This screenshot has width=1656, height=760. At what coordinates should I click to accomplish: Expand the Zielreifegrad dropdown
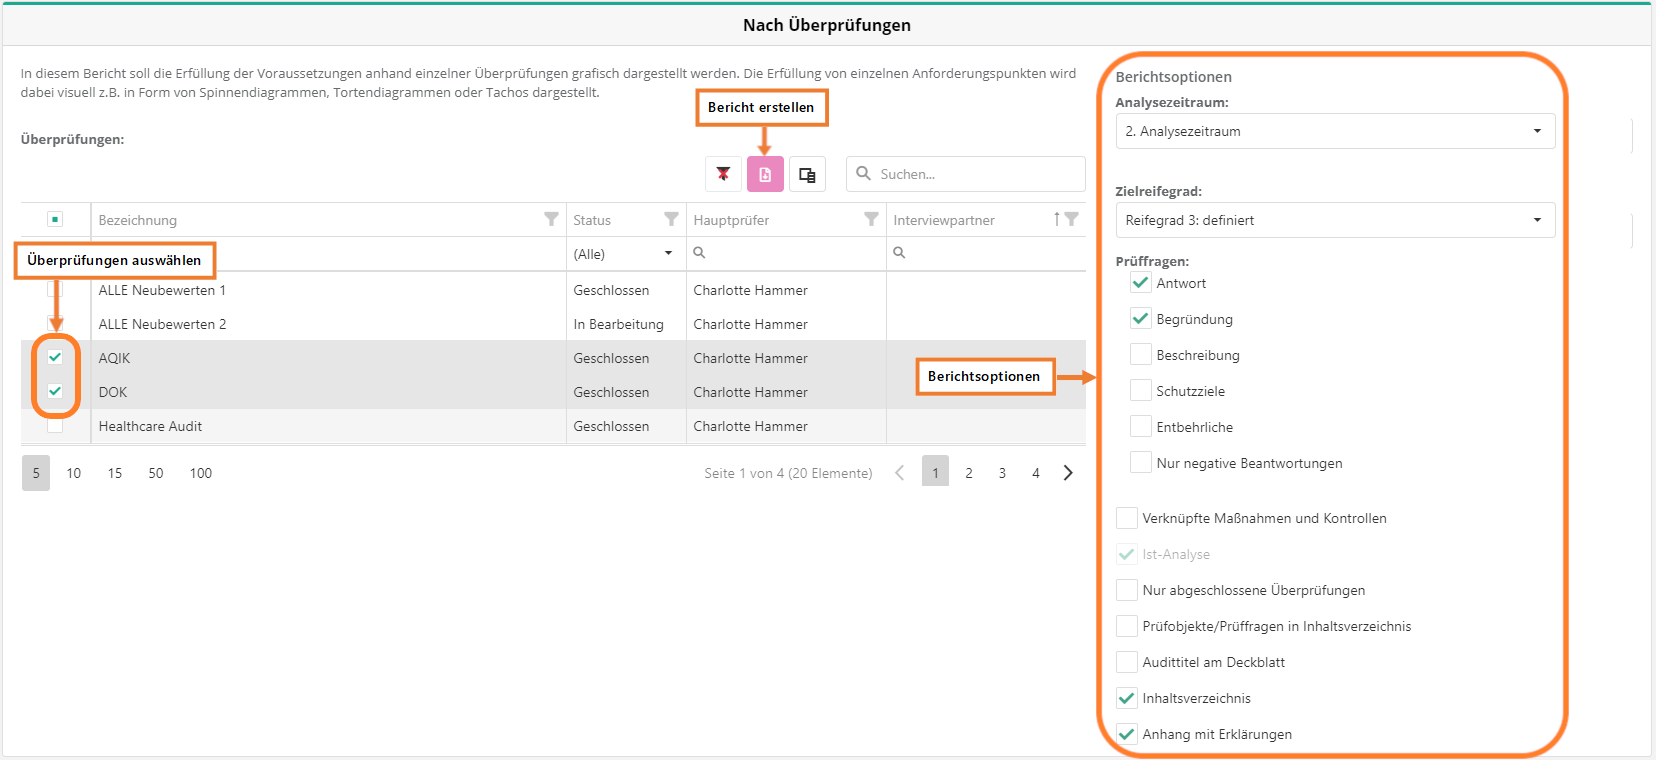point(1334,220)
